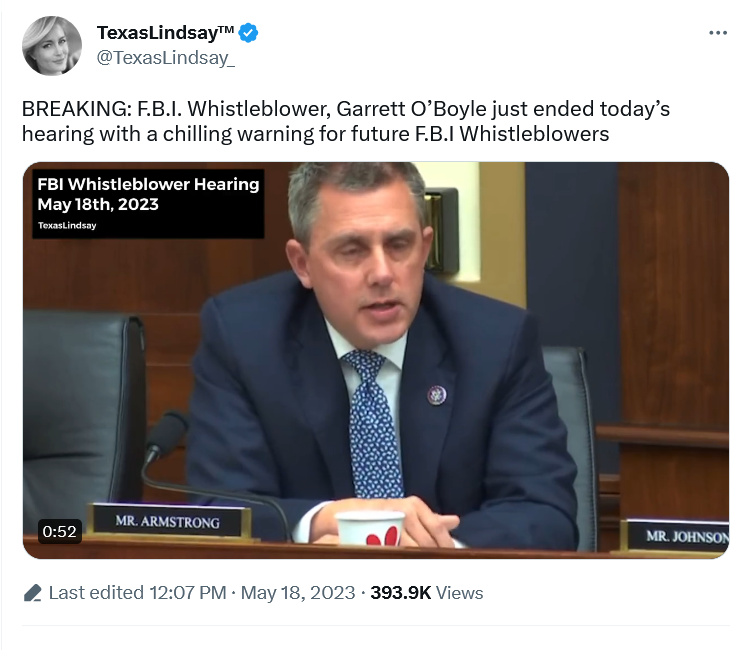This screenshot has height=650, width=748.
Task: Open TexasLindsay's profile avatar photo
Action: pyautogui.click(x=52, y=46)
